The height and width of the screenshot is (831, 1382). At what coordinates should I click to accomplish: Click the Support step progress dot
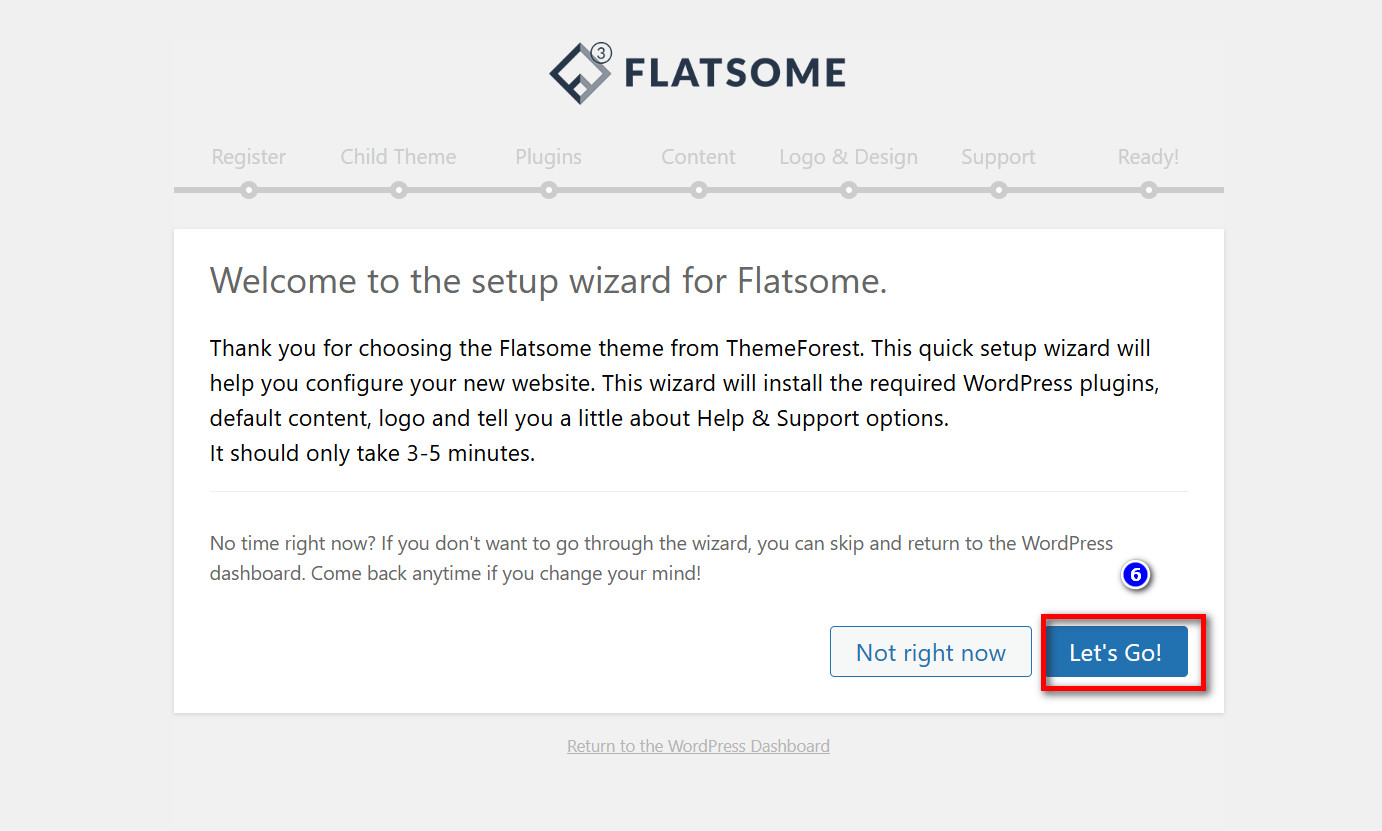tap(998, 188)
